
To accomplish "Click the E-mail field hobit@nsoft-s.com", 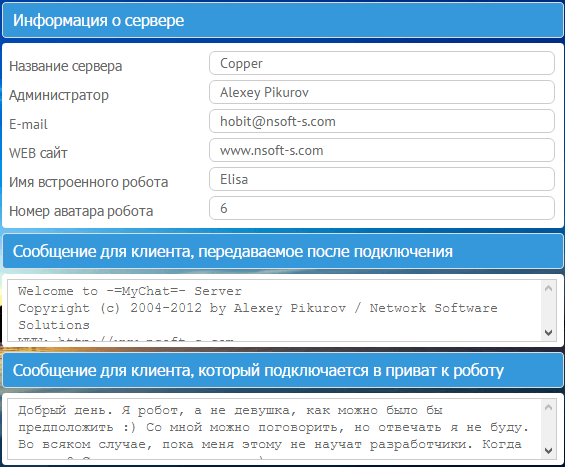I will [382, 121].
